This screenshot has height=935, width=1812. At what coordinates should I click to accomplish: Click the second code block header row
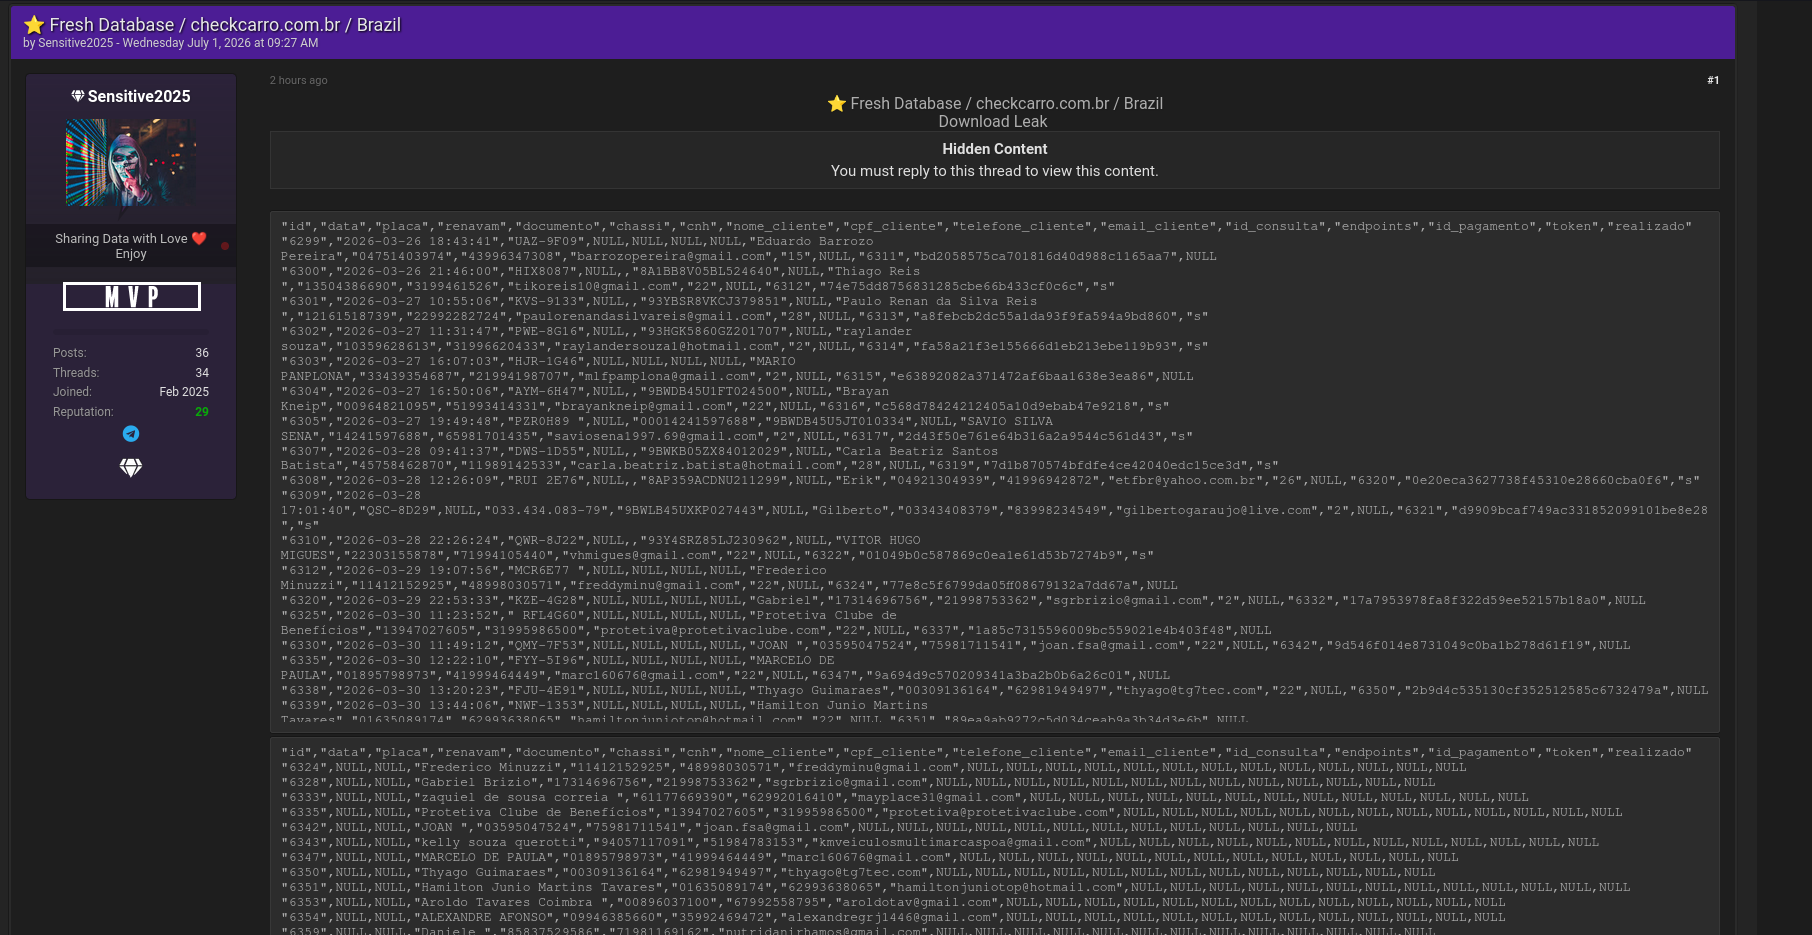pos(986,753)
